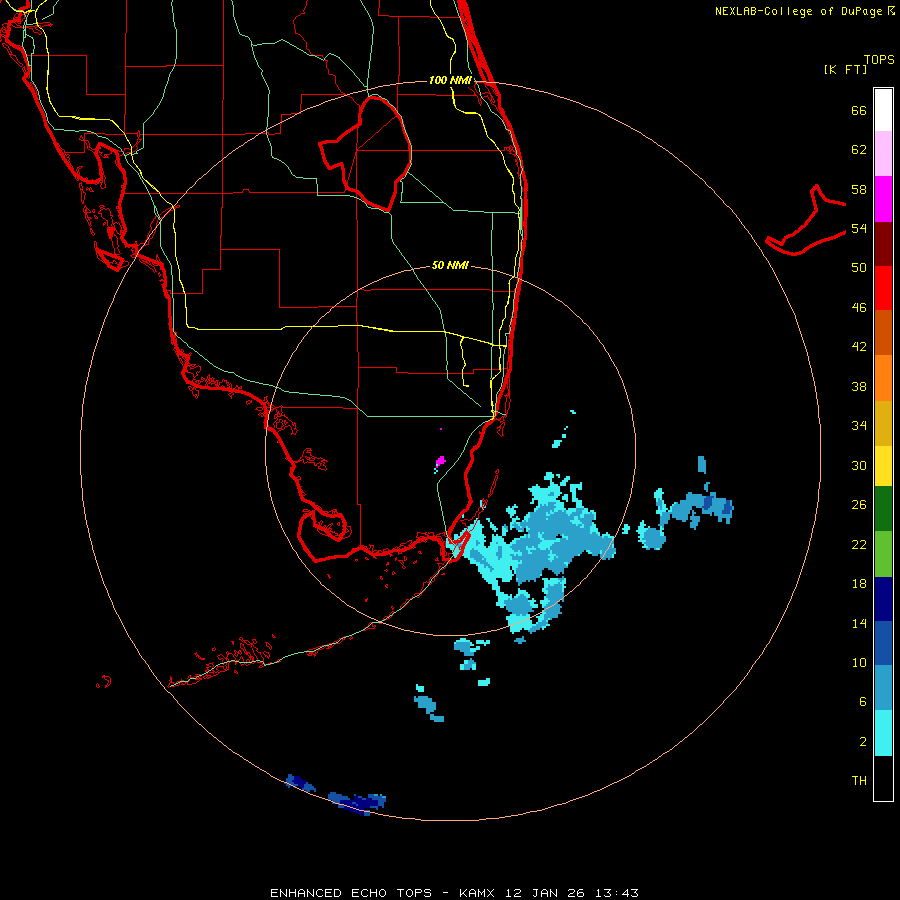Click the navy 22 kft legend swatch
The width and height of the screenshot is (900, 900).
(x=883, y=599)
